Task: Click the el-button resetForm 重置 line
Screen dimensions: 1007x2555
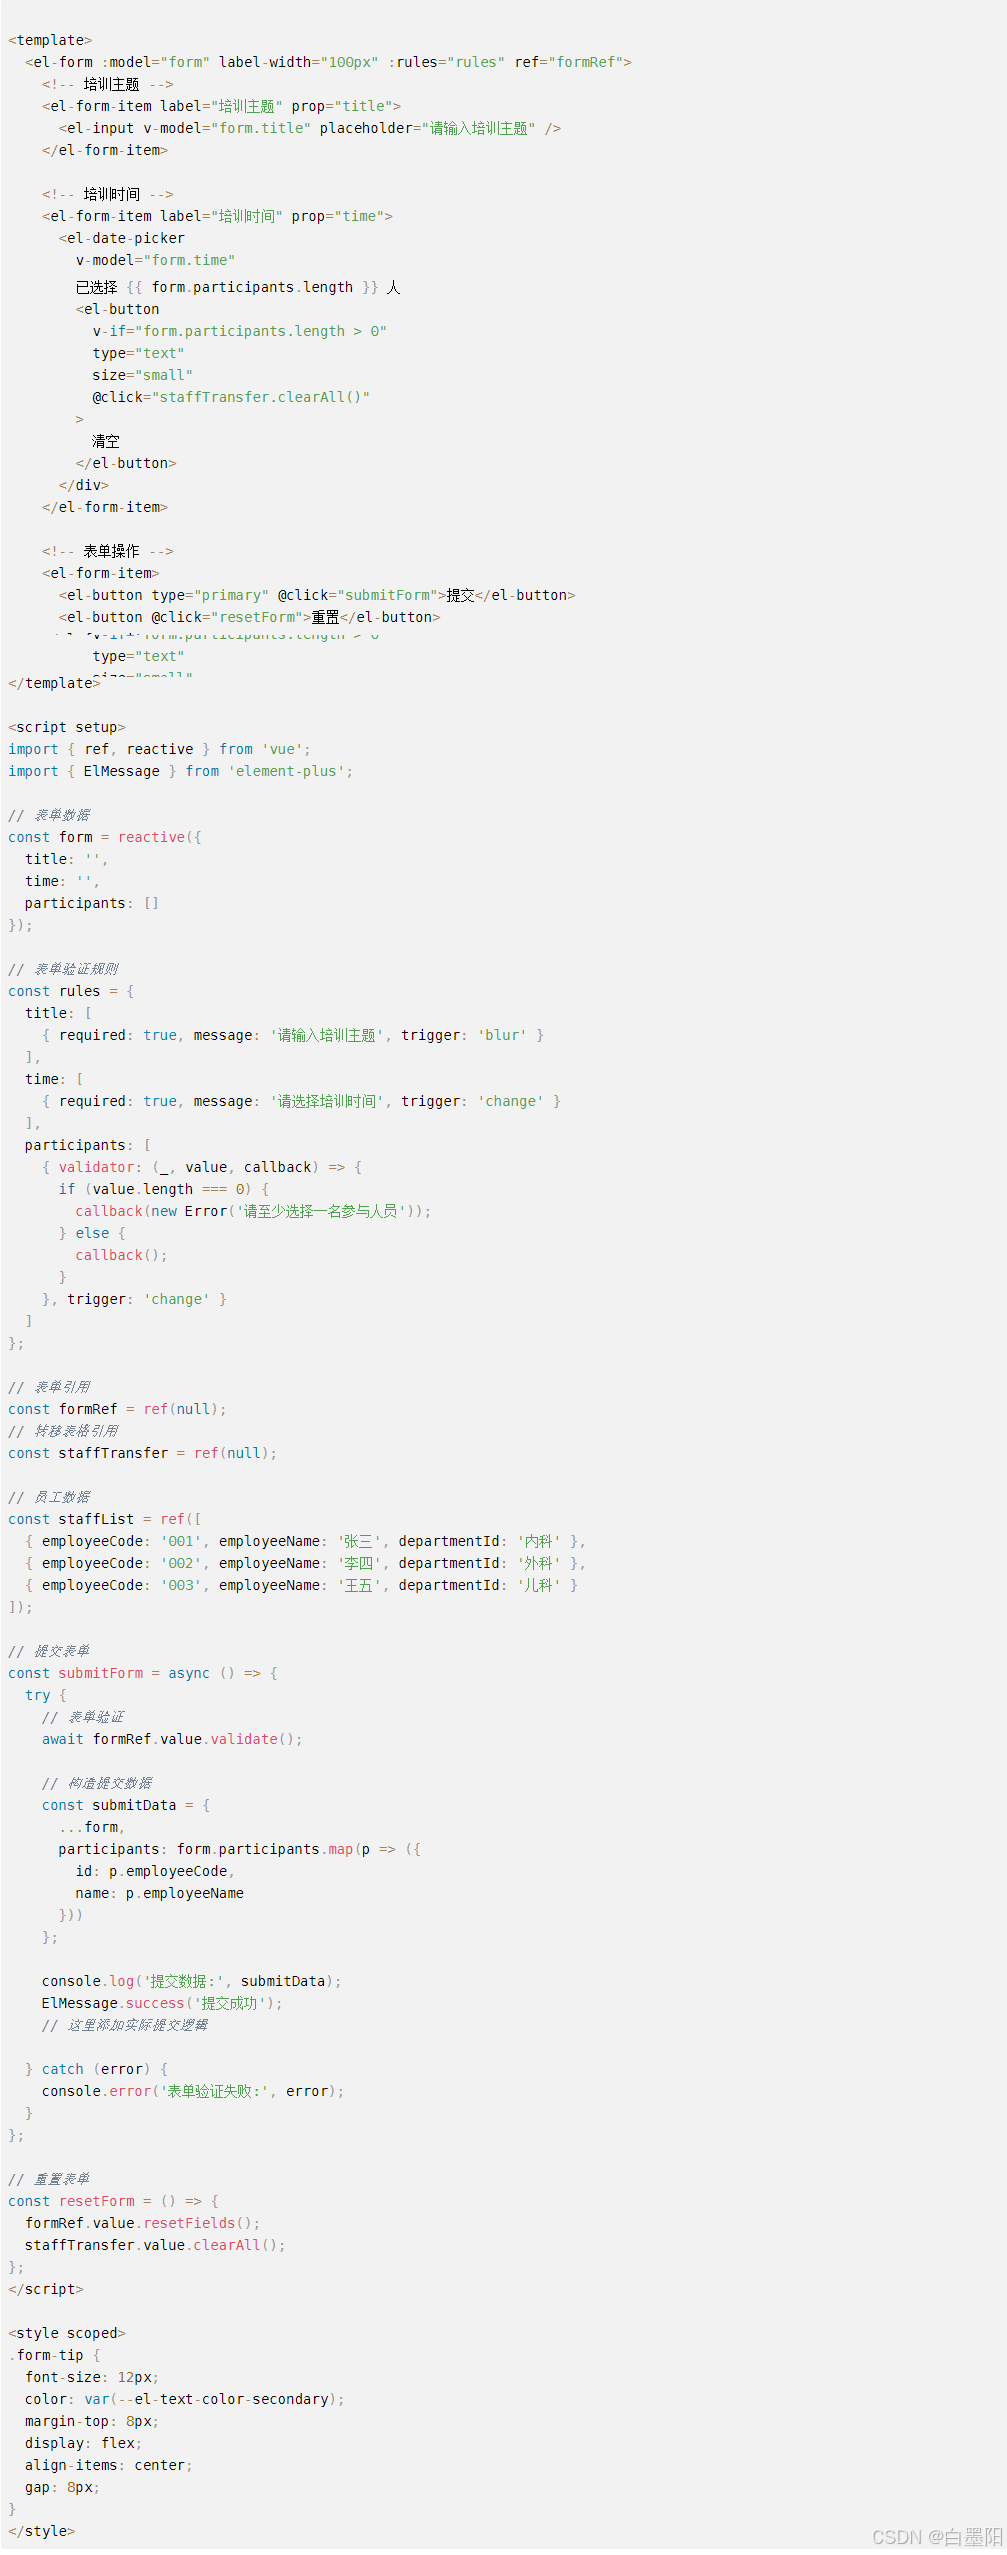Action: tap(250, 617)
